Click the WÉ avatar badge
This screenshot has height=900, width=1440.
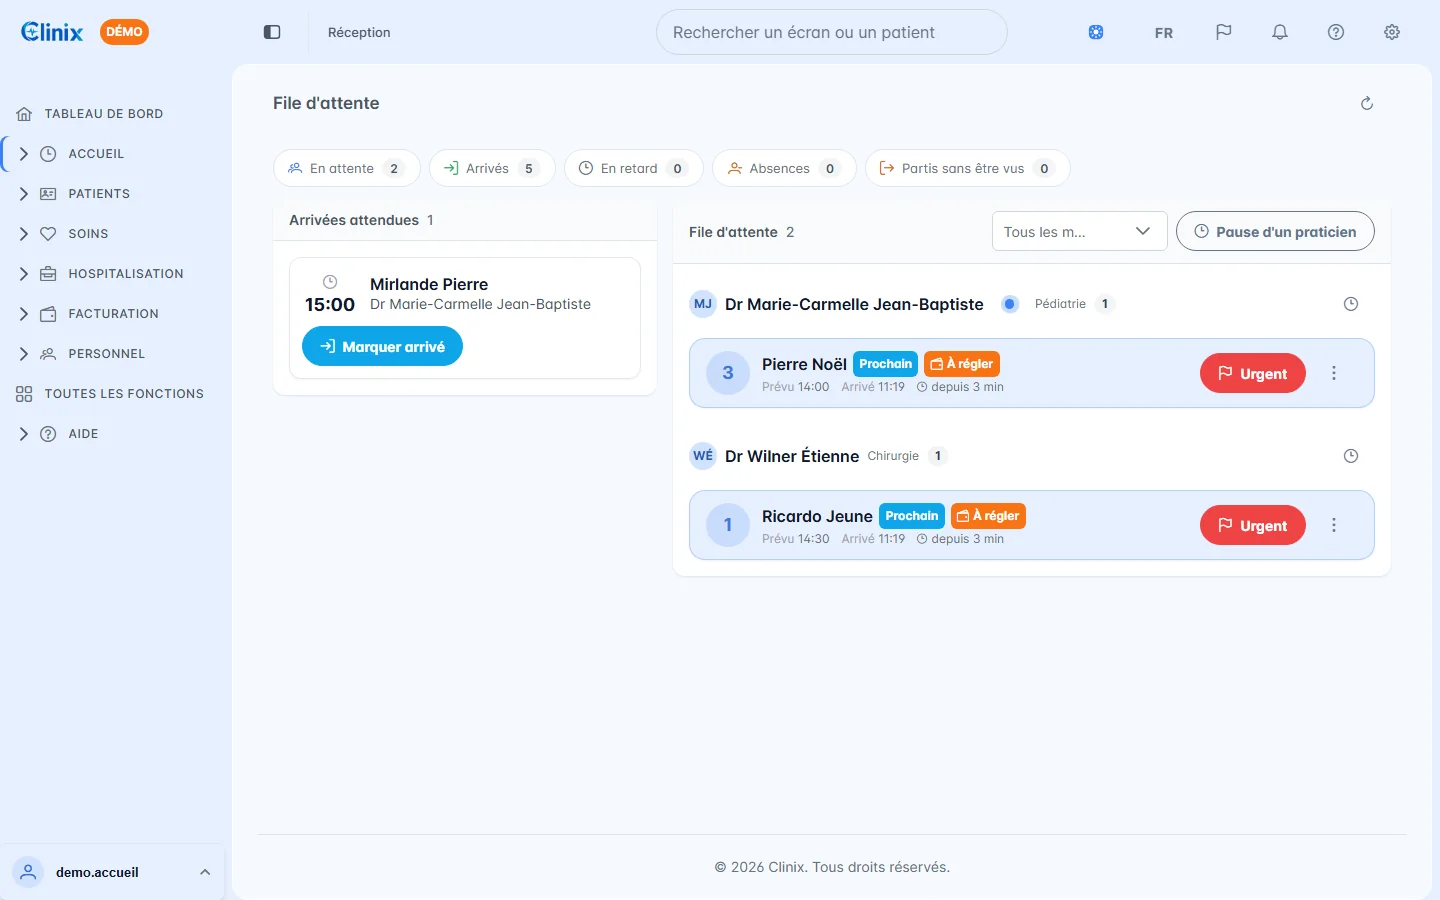tap(703, 456)
